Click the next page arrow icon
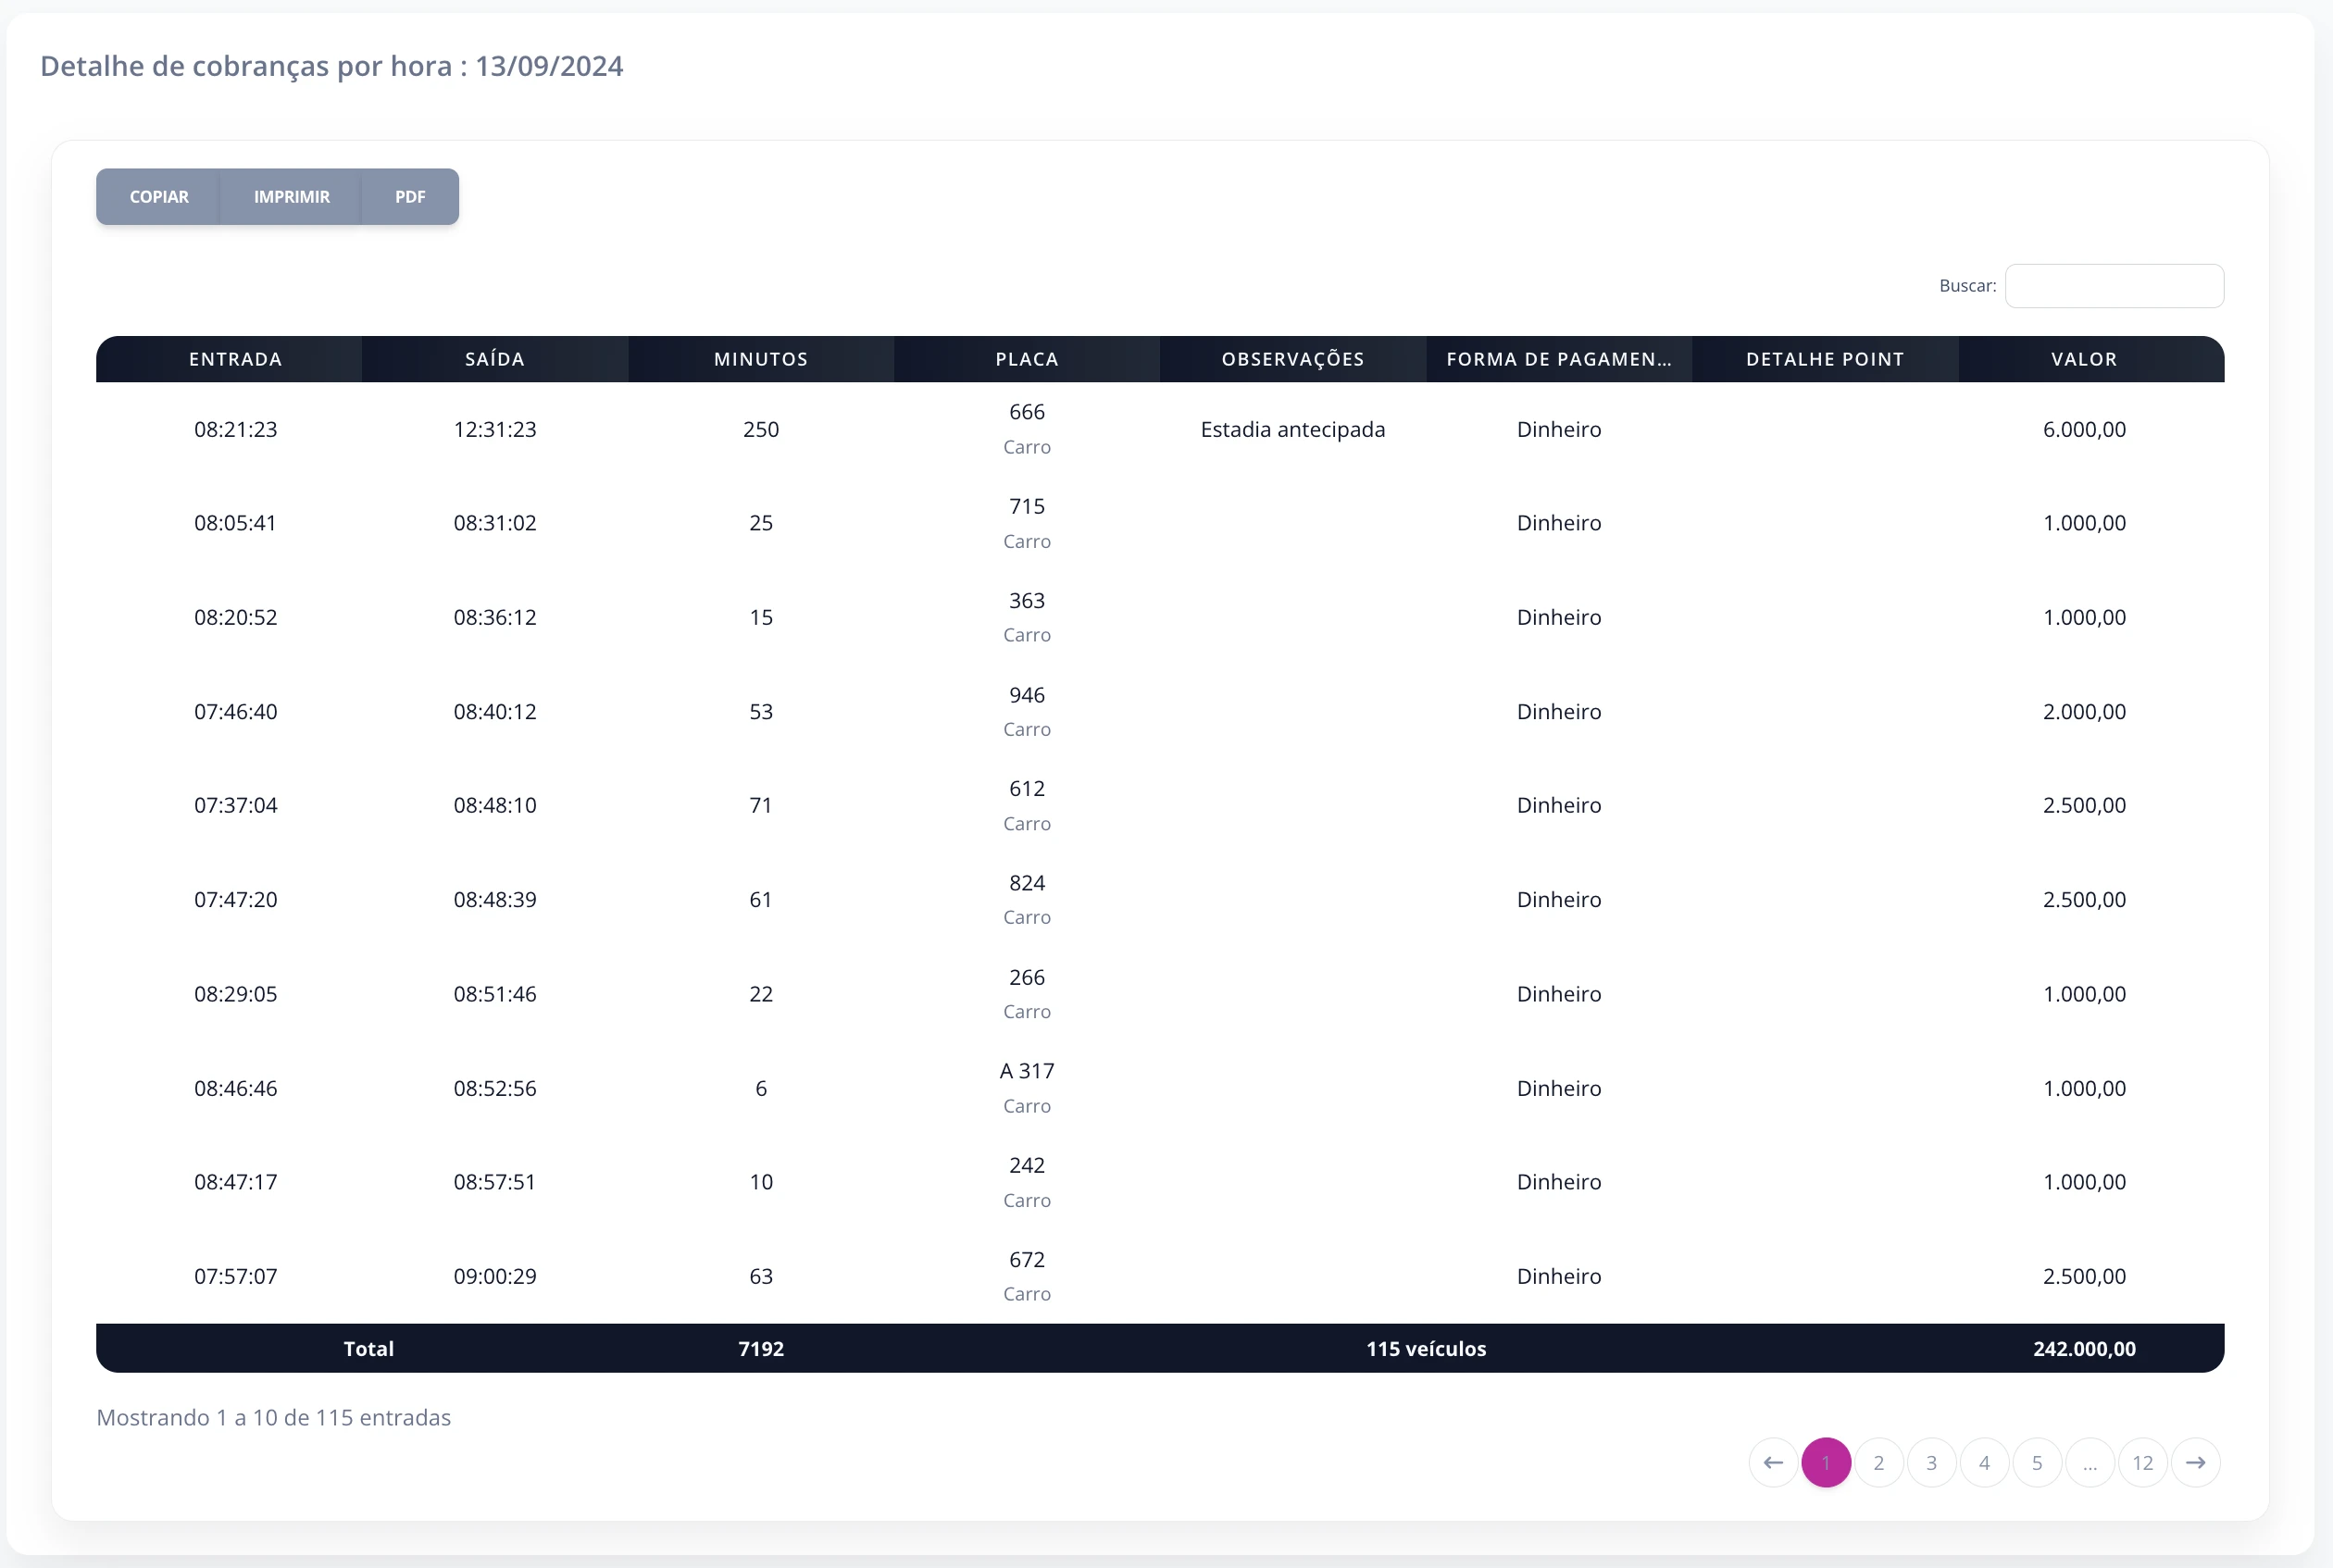The image size is (2333, 1568). pos(2195,1463)
